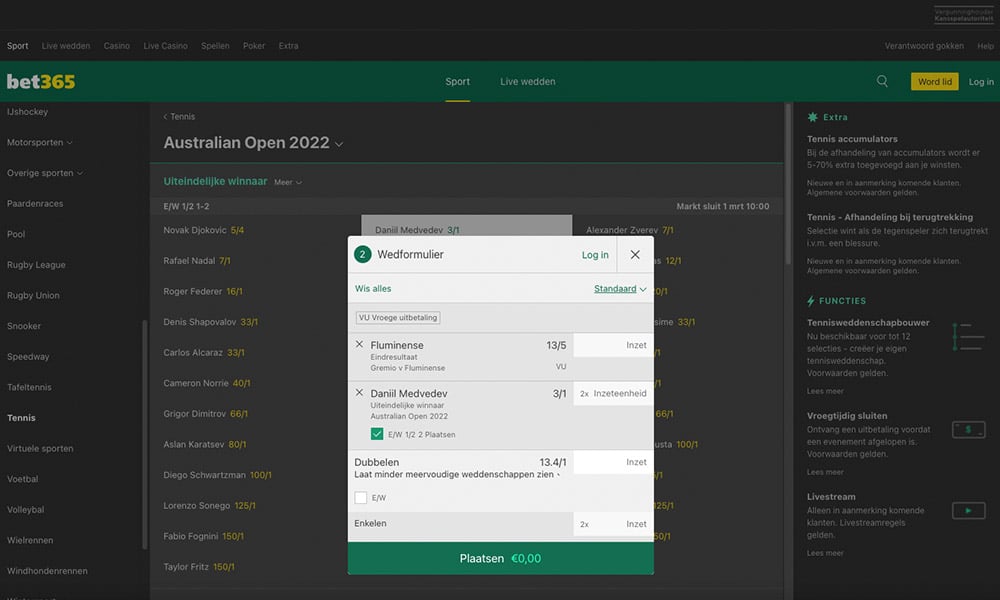
Task: Open Snooker in the sports sidebar
Action: tap(24, 326)
